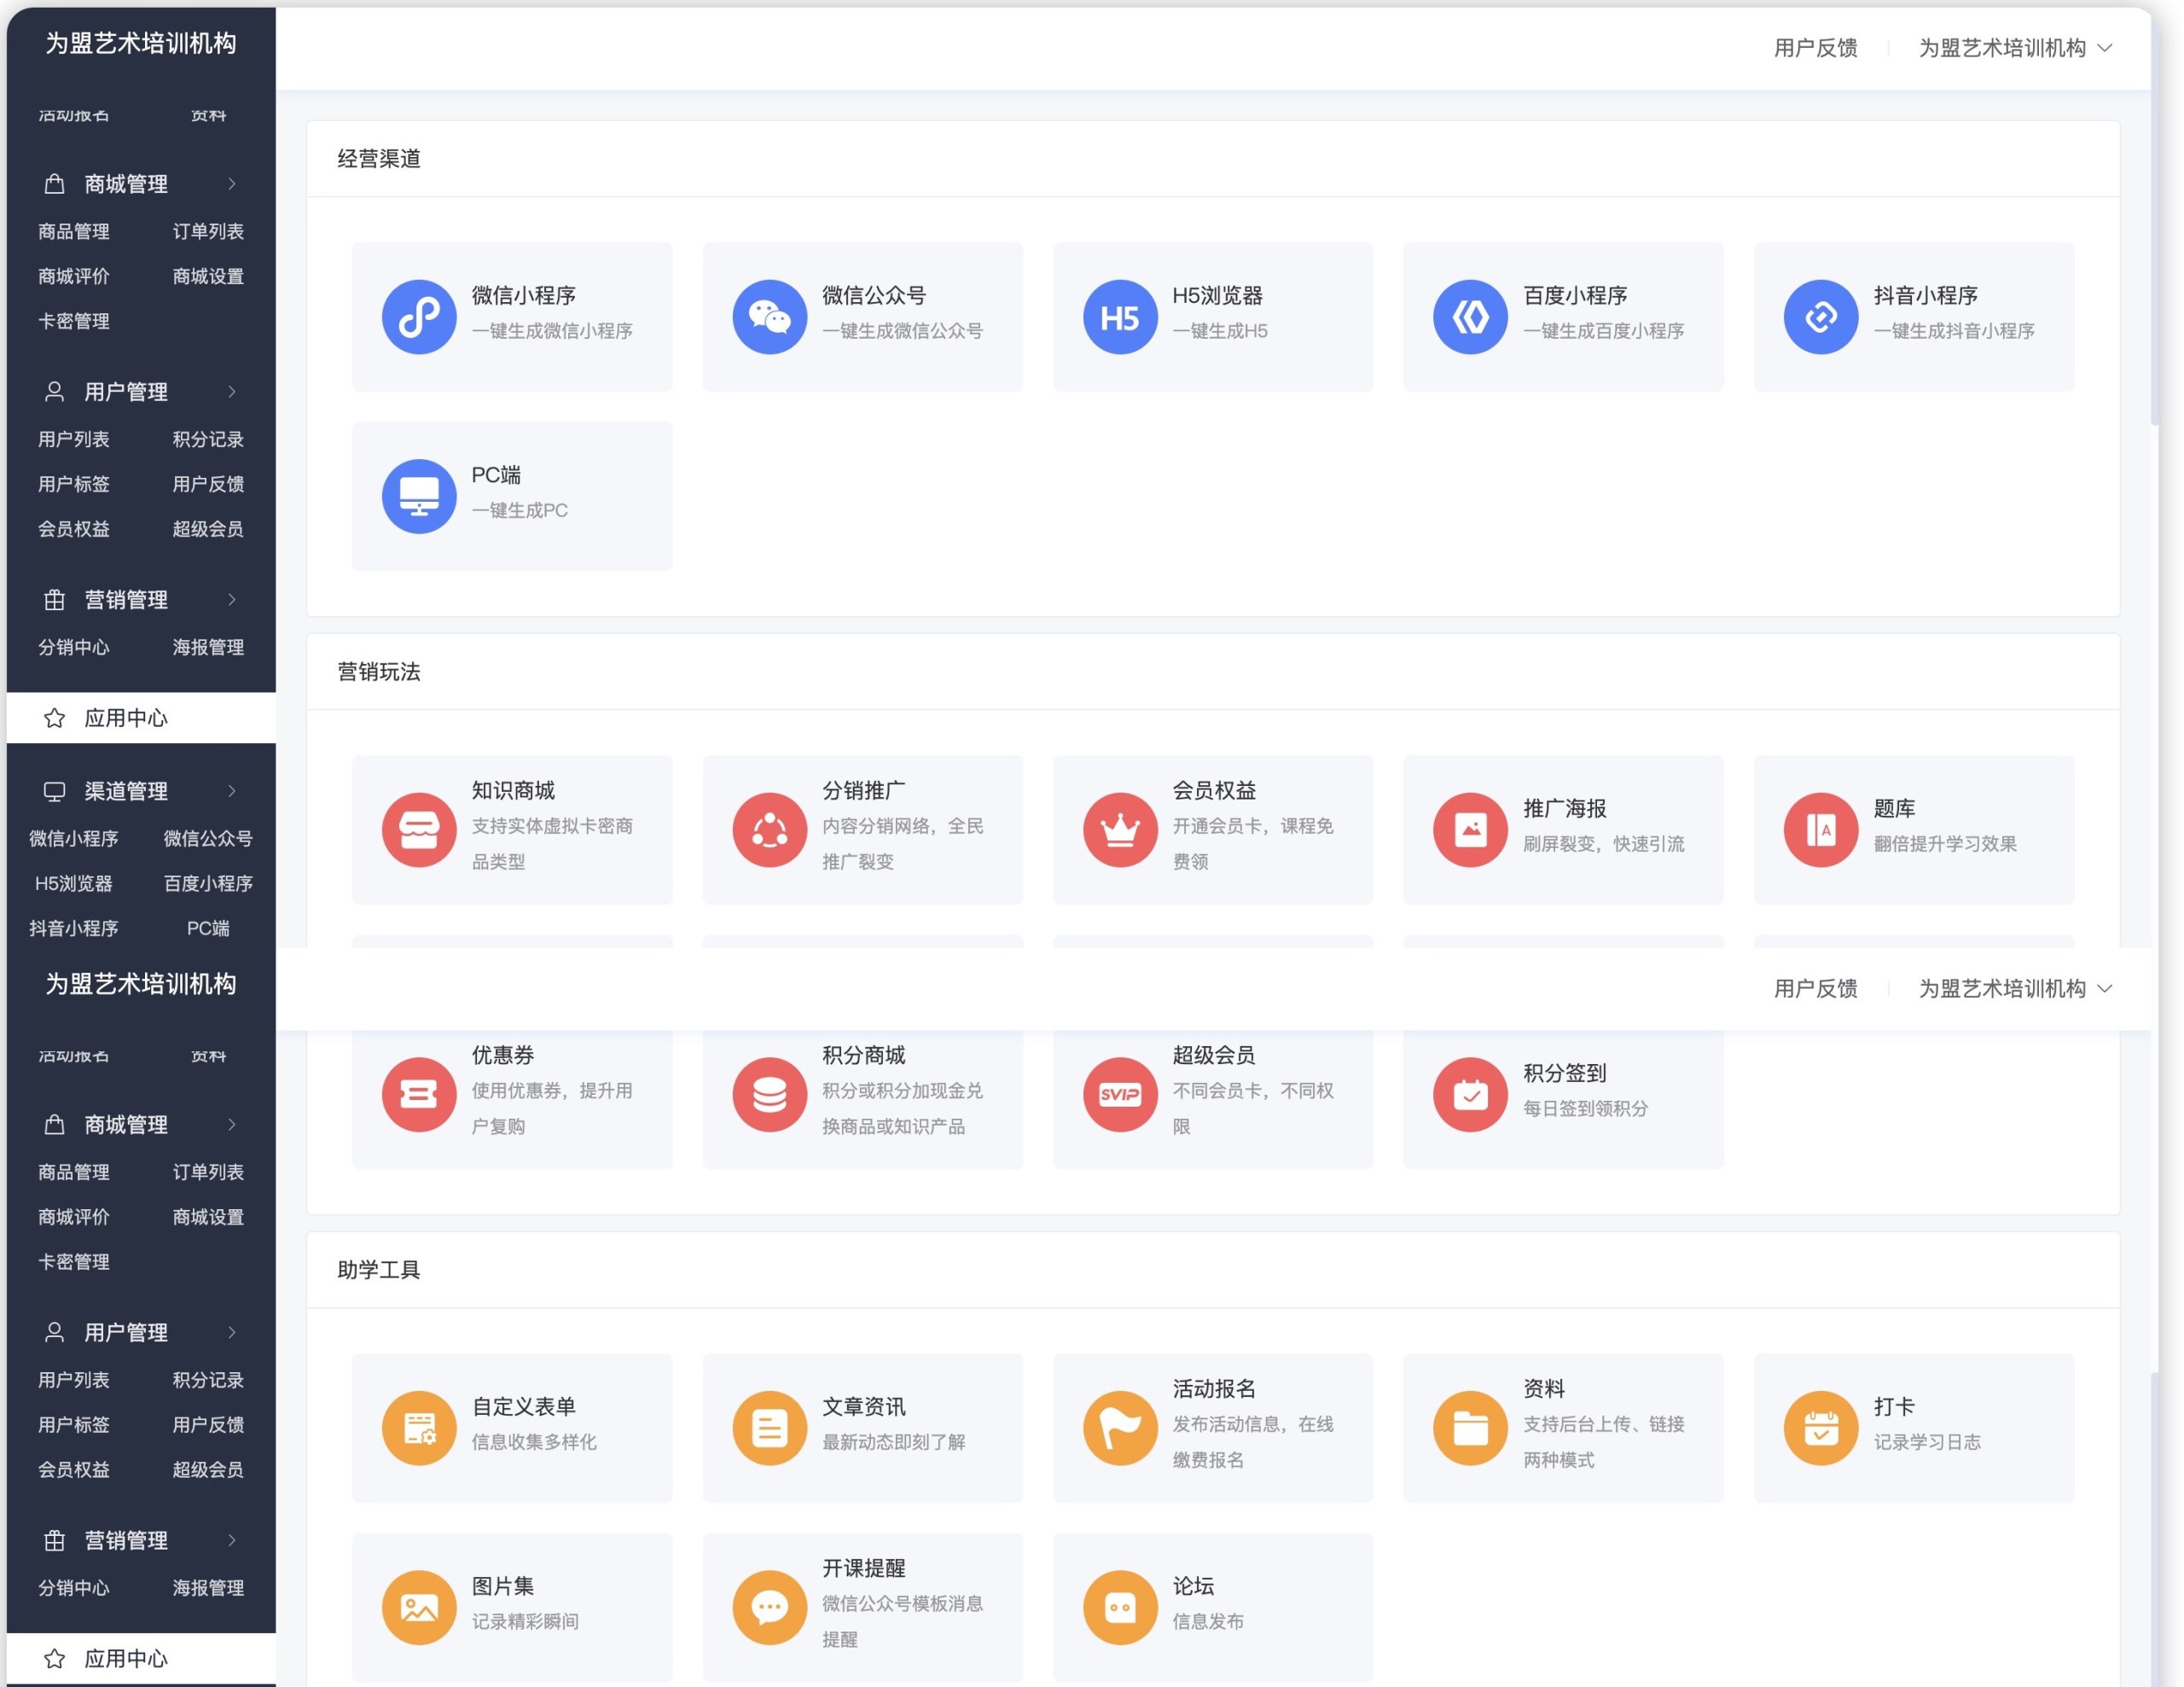Click the 知识商城 red shop icon
Viewport: 2184px width, 1687px height.
point(419,829)
